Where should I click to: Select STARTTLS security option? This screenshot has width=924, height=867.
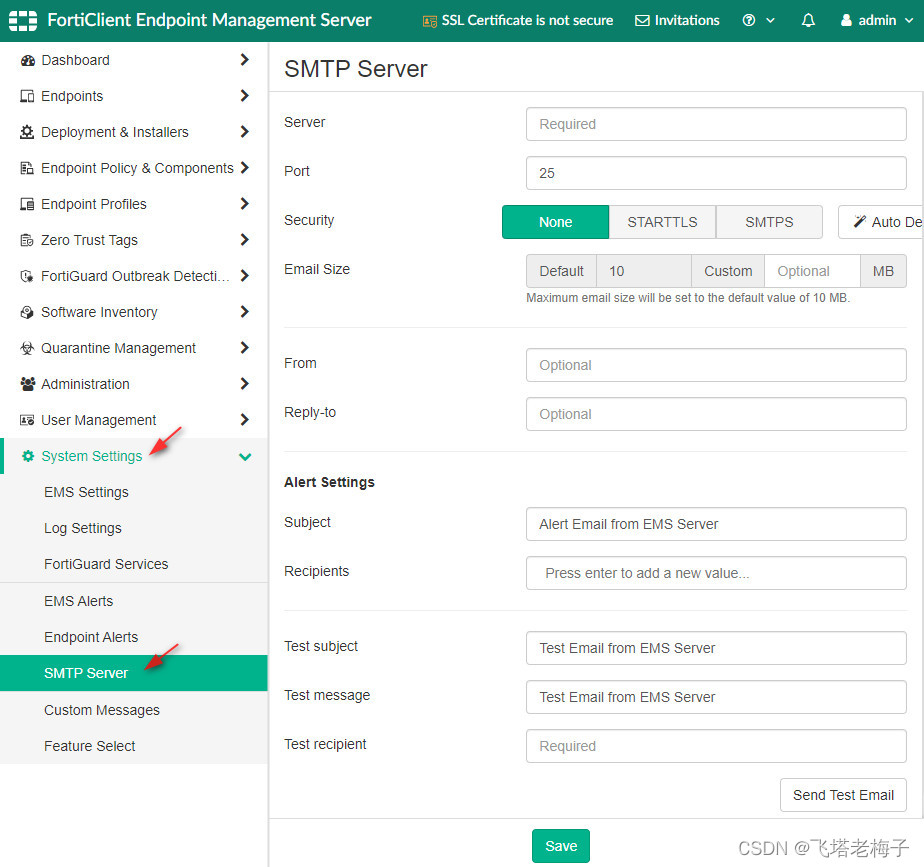coord(662,222)
